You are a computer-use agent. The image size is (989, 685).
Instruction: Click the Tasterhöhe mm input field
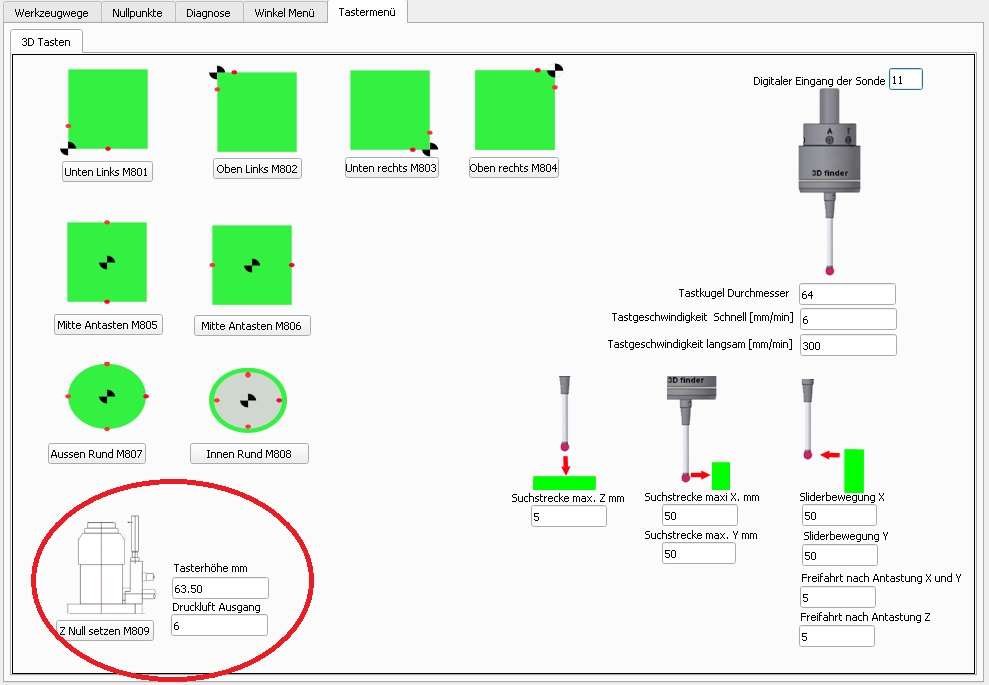pos(219,588)
